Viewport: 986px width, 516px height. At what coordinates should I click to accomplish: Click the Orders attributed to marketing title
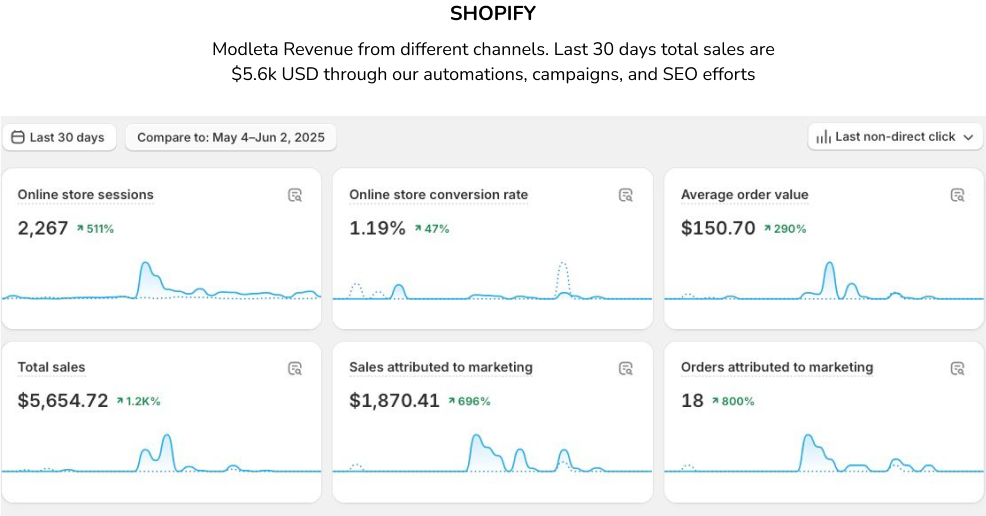(x=777, y=367)
